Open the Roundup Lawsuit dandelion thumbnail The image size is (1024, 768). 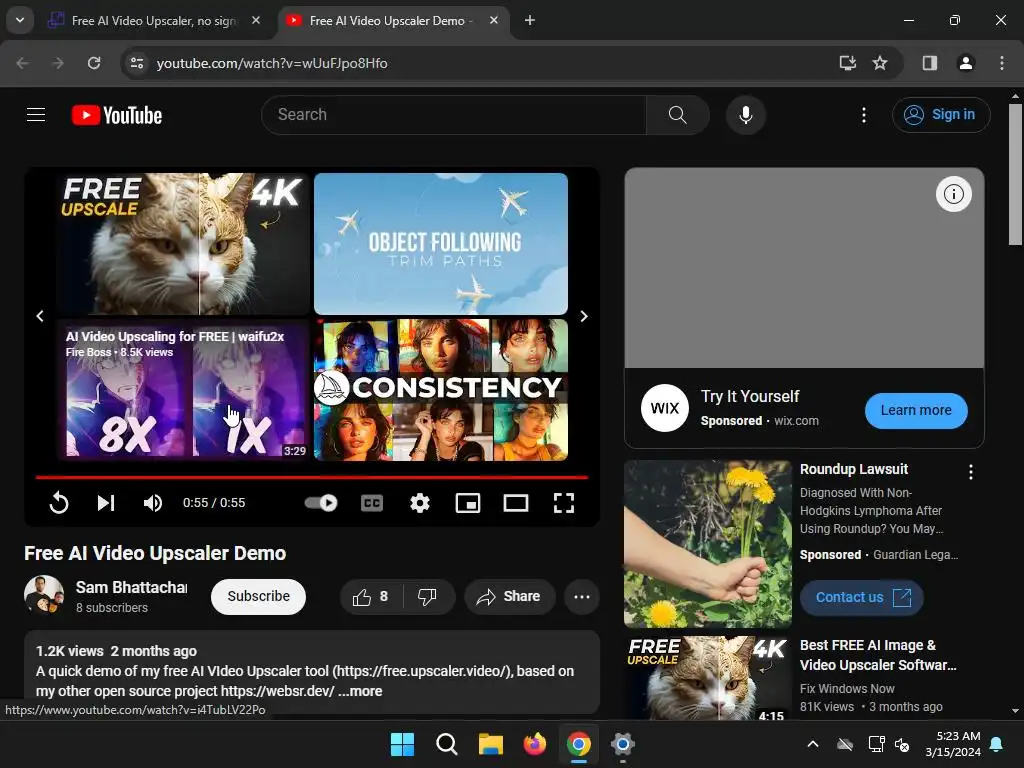[708, 544]
